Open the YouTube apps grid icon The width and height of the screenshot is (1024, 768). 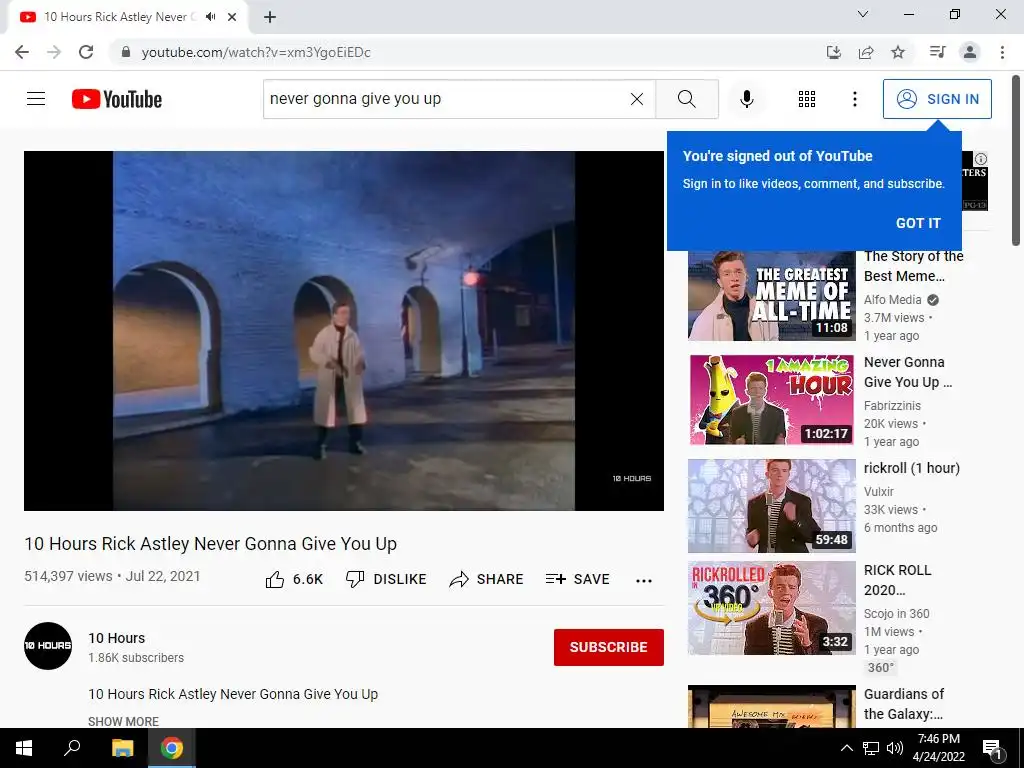tap(807, 99)
